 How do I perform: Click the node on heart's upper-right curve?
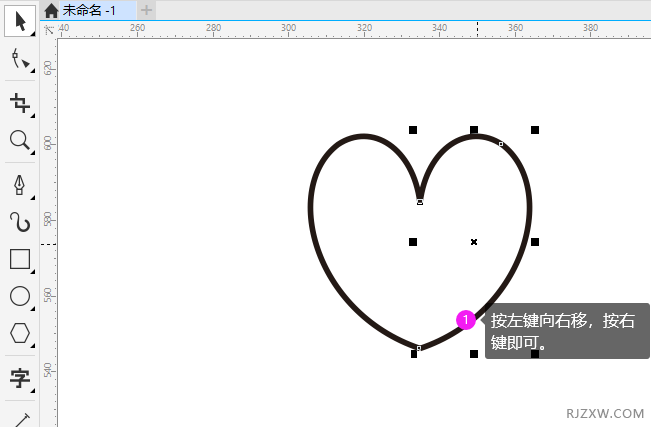point(501,144)
